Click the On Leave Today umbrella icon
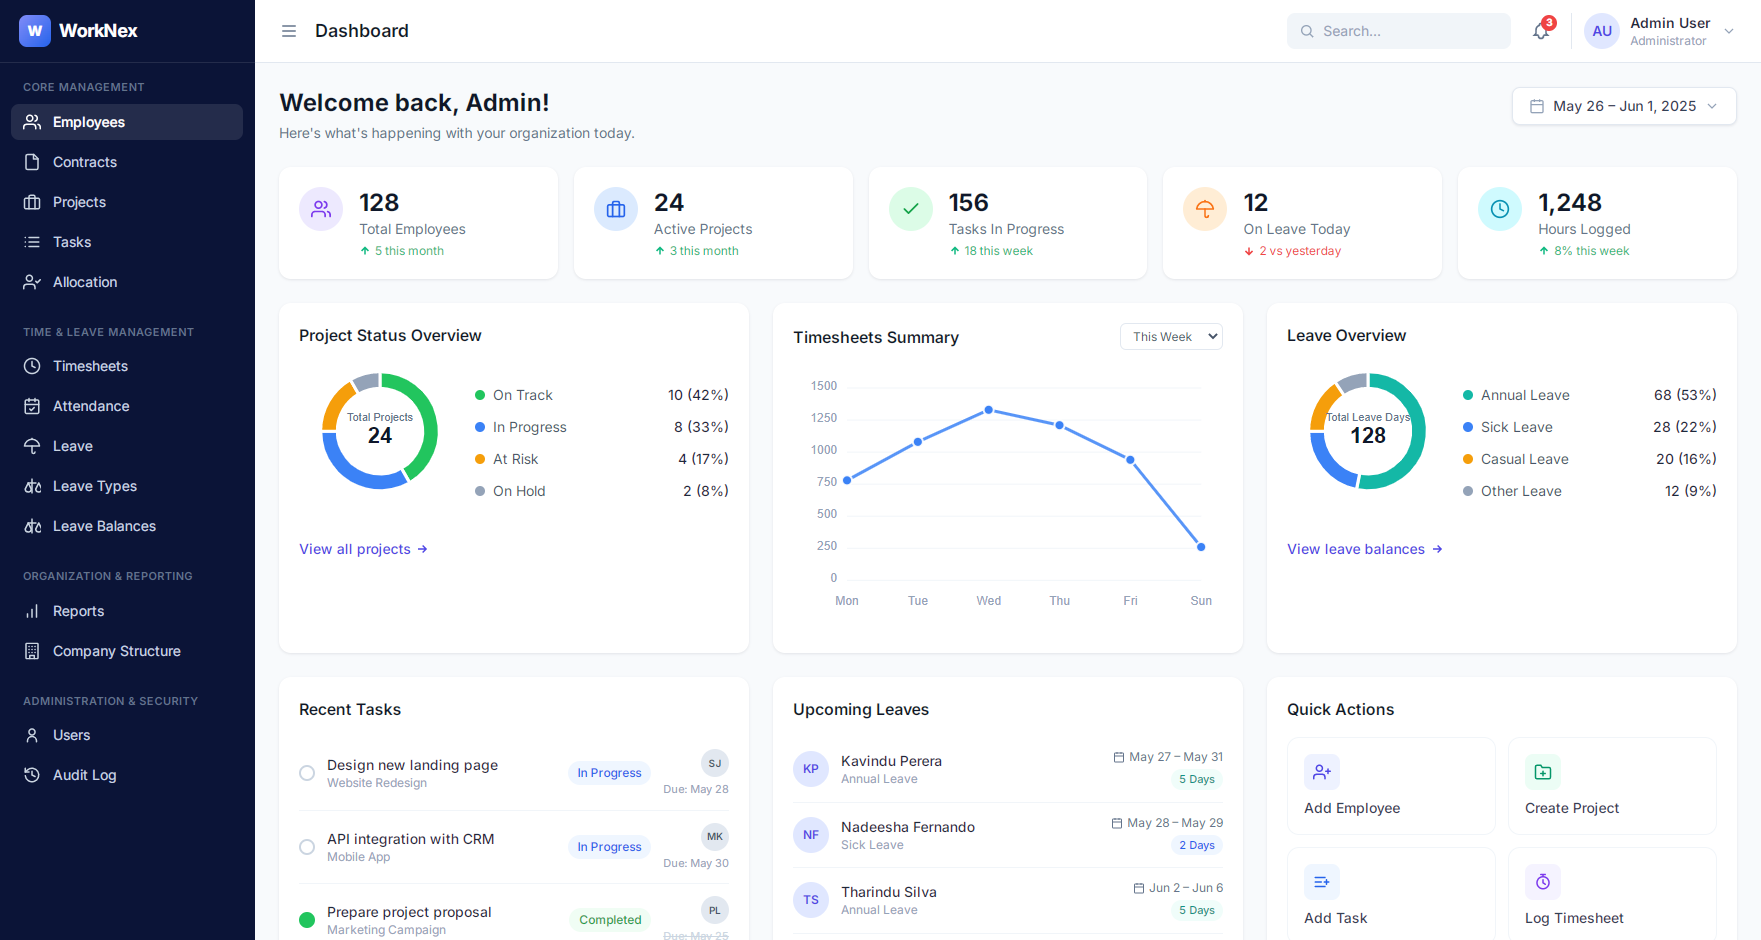The image size is (1761, 940). 1205,209
